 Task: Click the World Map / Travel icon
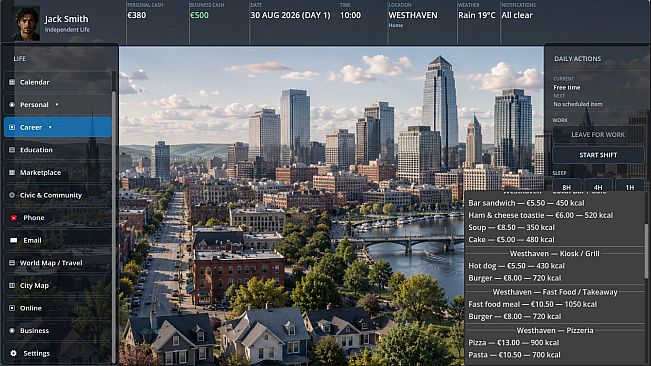(12, 263)
